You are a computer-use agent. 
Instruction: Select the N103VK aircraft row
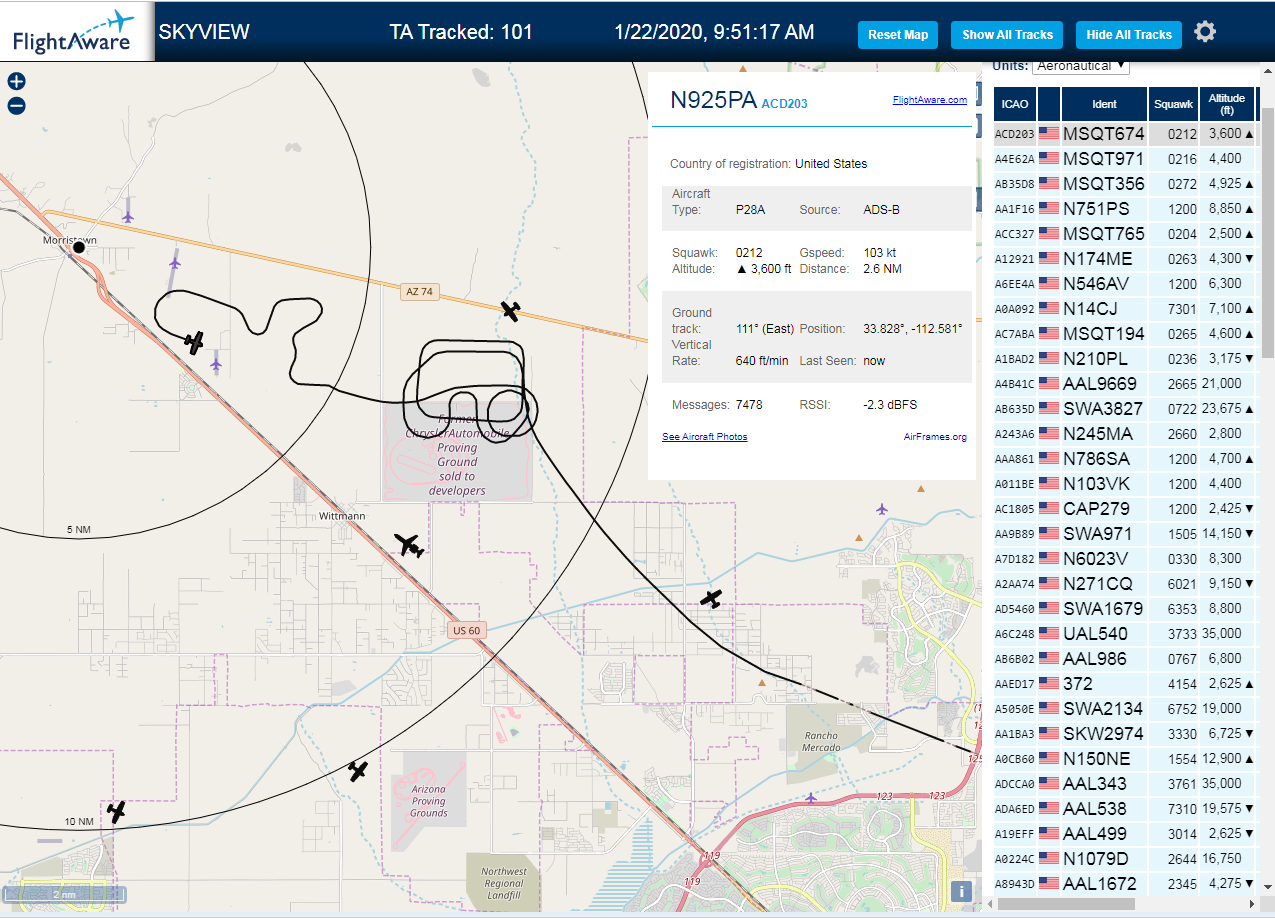(x=1125, y=483)
